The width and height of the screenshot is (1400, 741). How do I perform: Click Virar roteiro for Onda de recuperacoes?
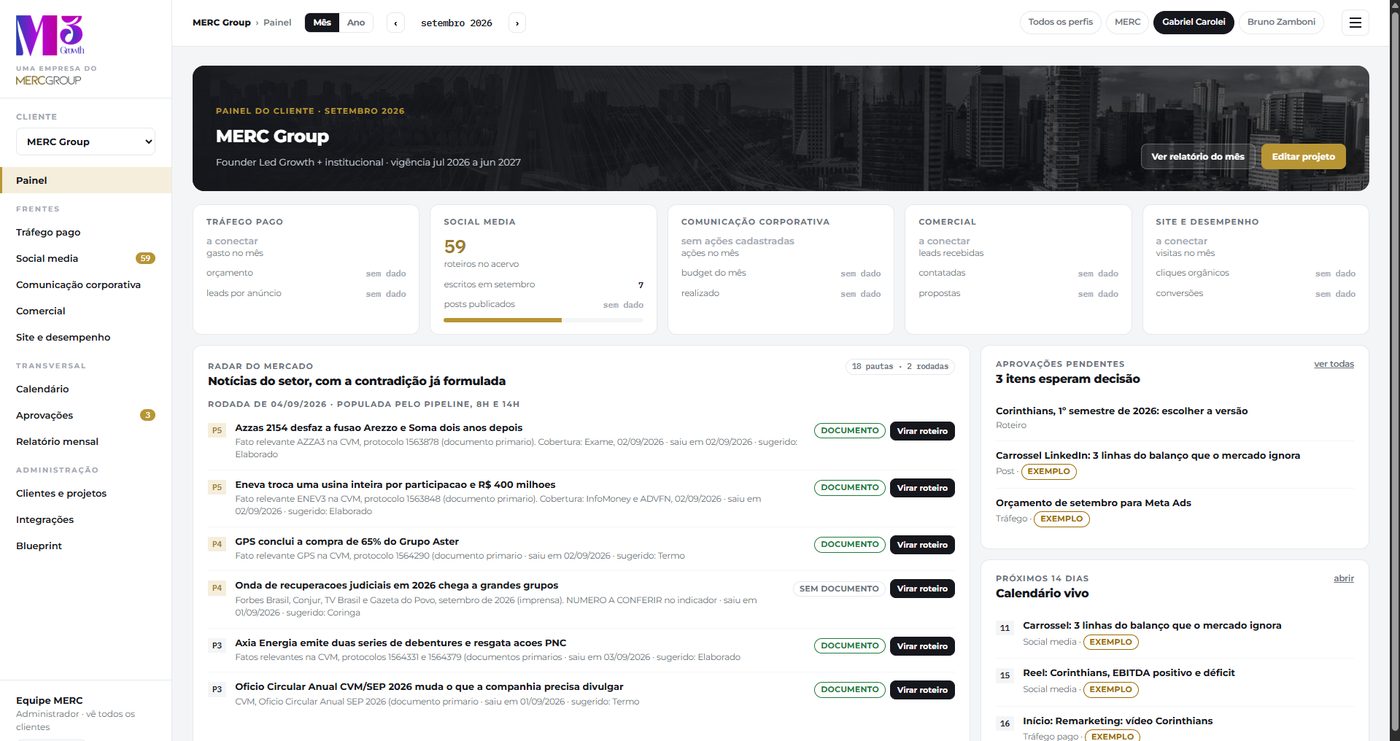(x=922, y=589)
